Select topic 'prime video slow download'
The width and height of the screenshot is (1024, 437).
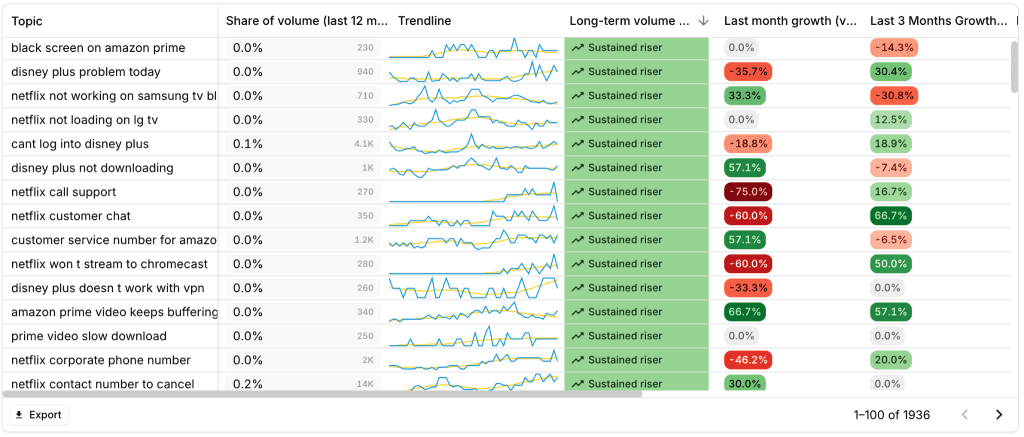tap(89, 336)
